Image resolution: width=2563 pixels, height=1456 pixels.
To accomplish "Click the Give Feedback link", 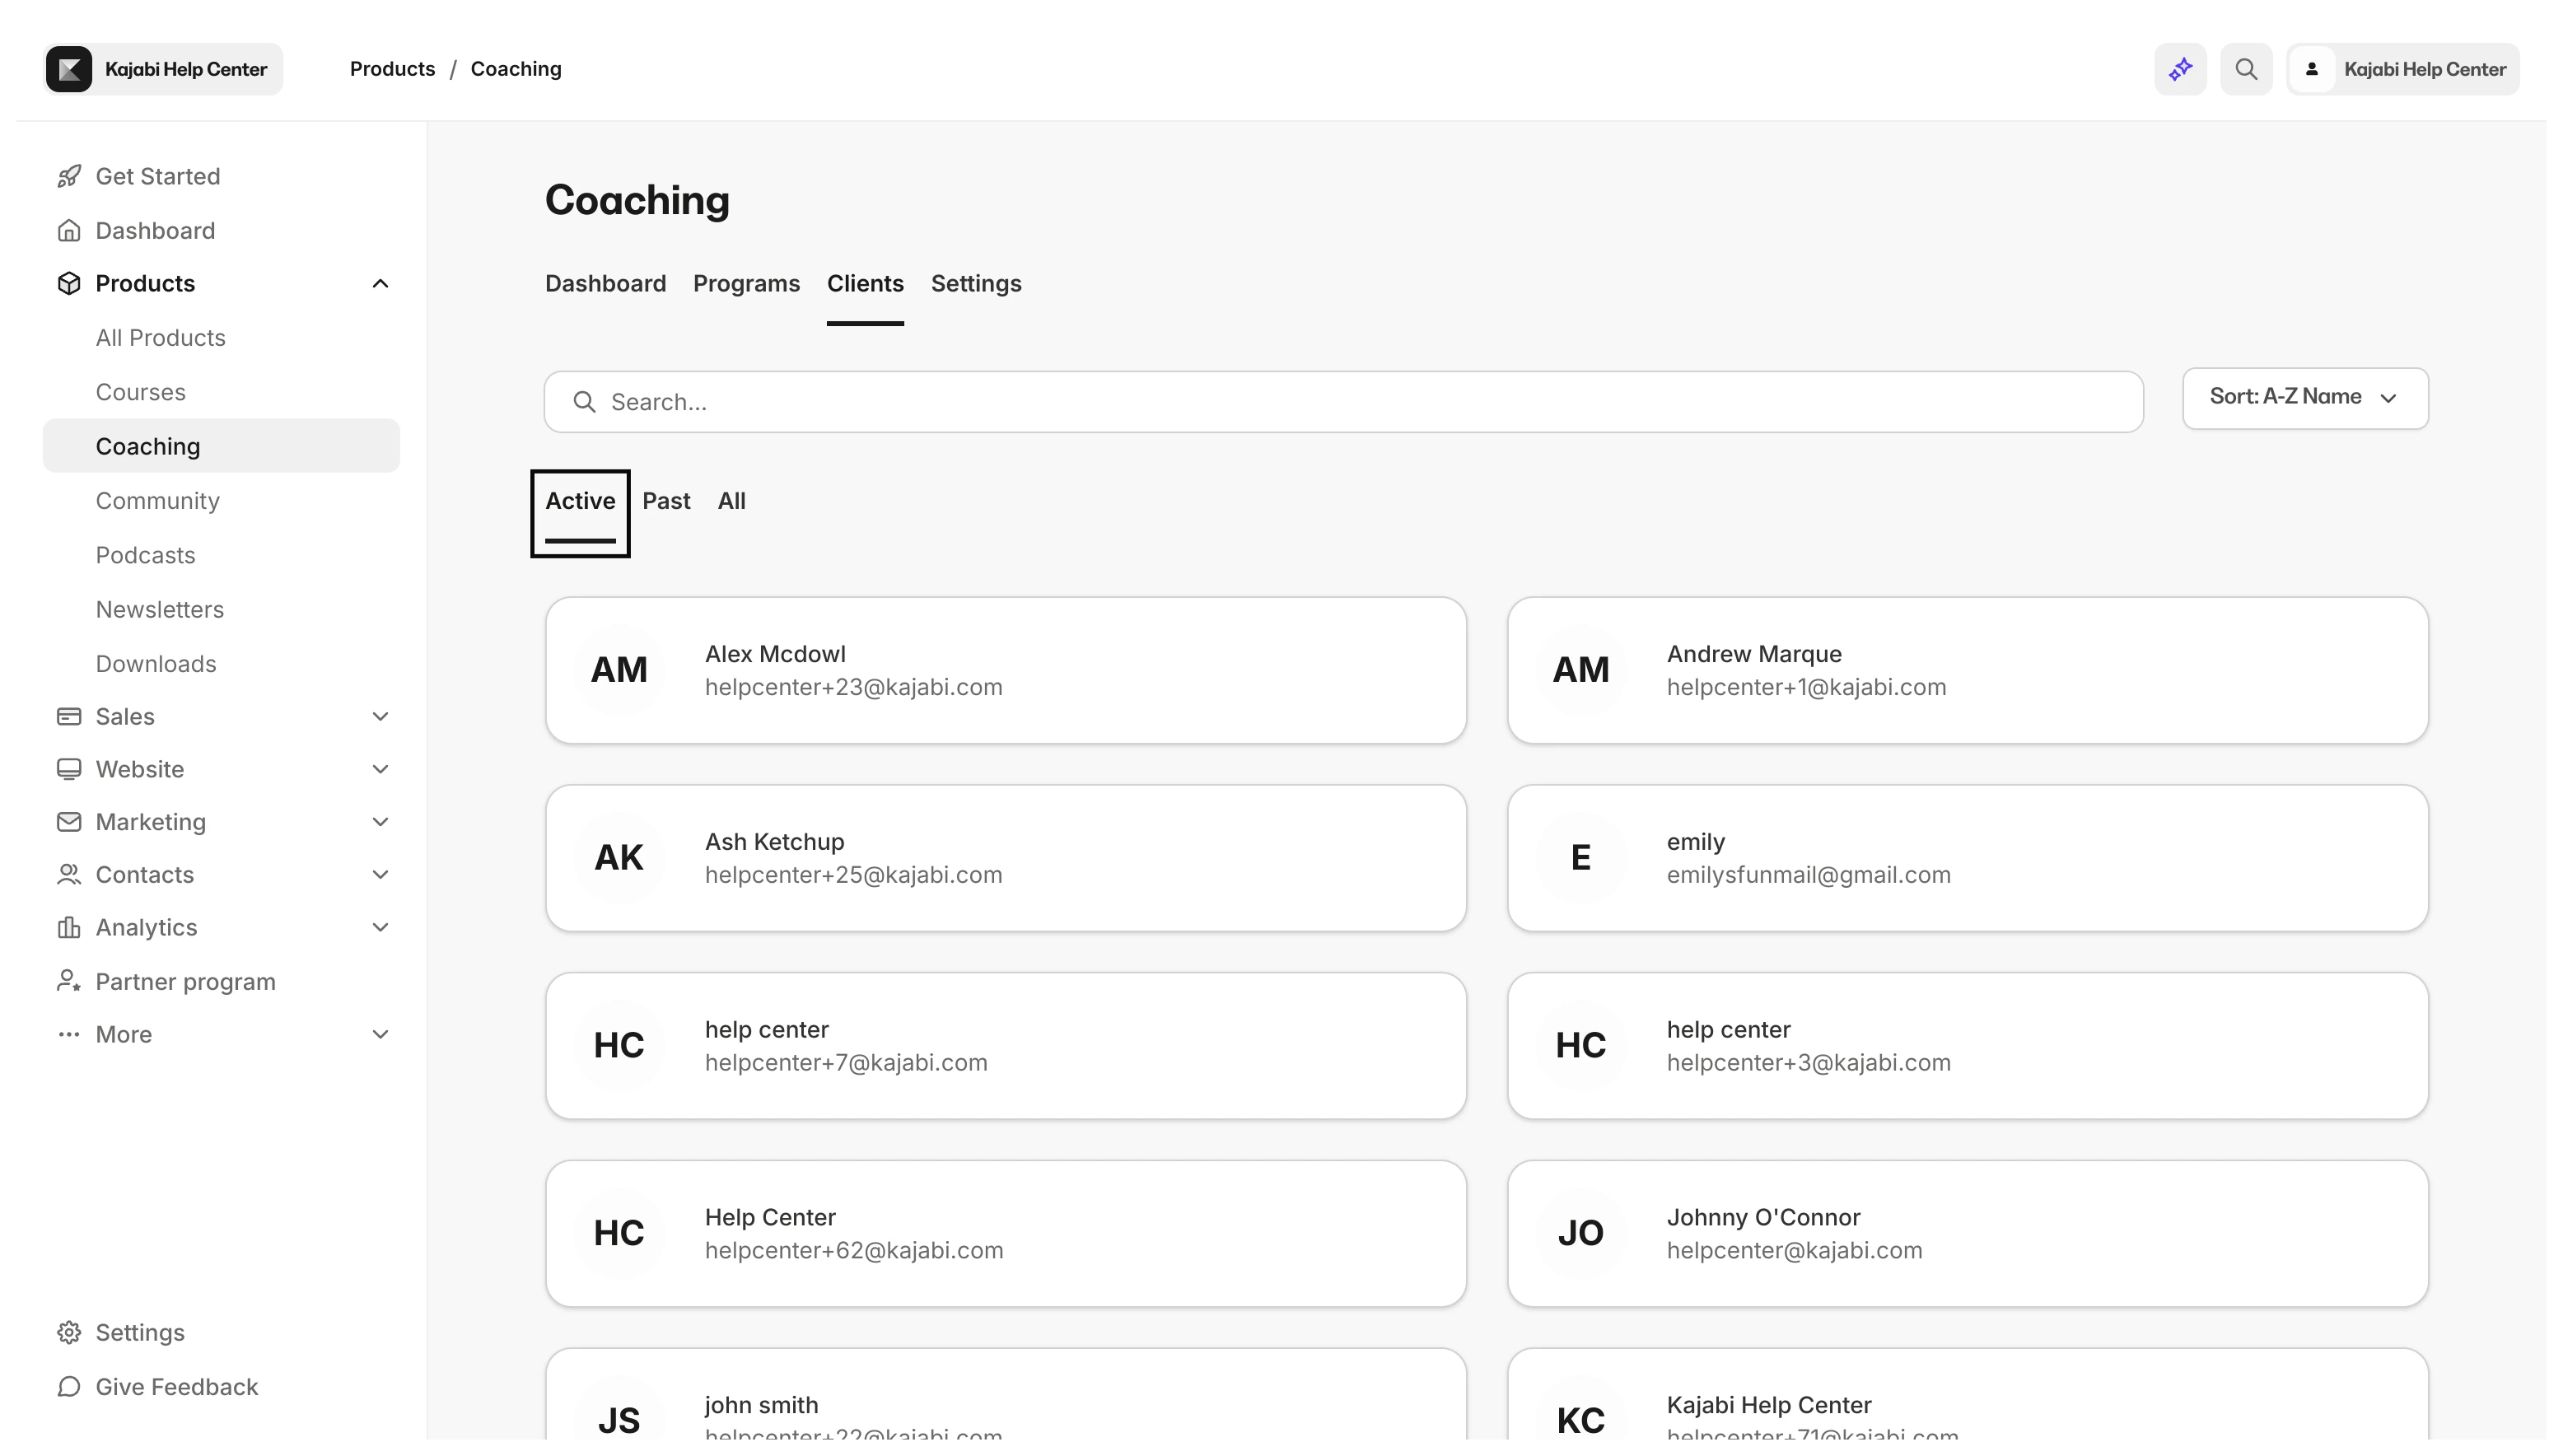I will pos(158,1387).
